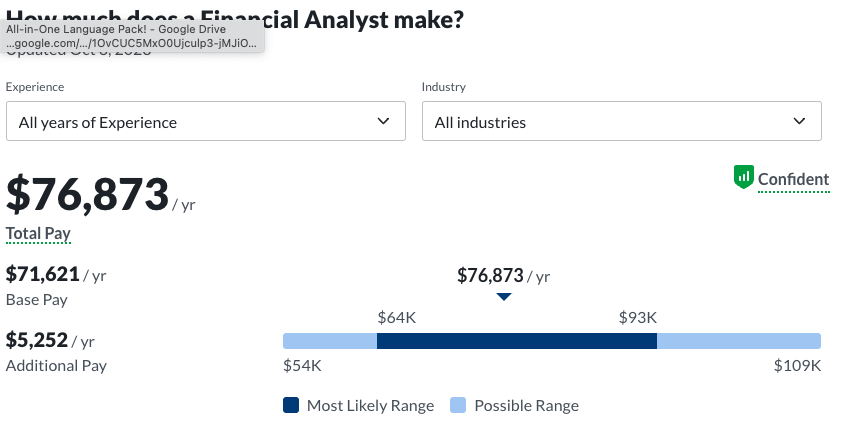Viewport: 845px width, 428px height.
Task: Click the $109K maximum range label
Action: tap(797, 365)
